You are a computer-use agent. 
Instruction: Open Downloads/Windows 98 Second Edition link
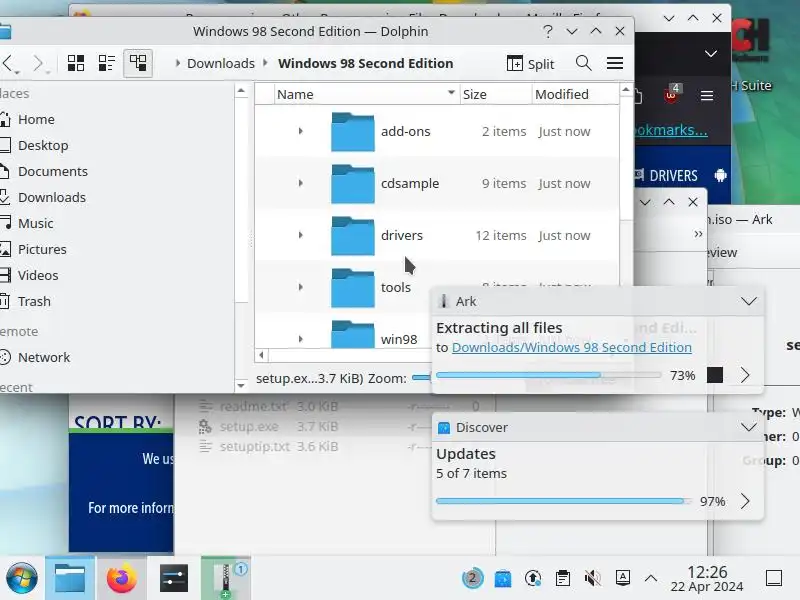(x=571, y=347)
